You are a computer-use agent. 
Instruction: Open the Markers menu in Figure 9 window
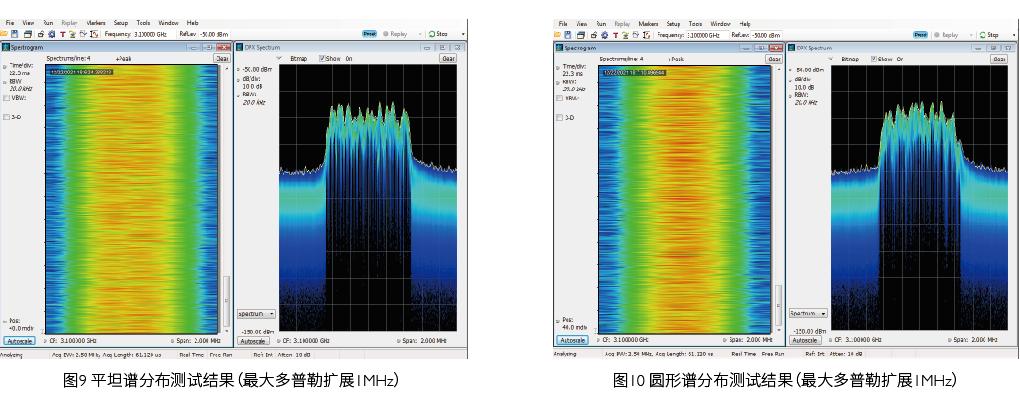[x=96, y=23]
